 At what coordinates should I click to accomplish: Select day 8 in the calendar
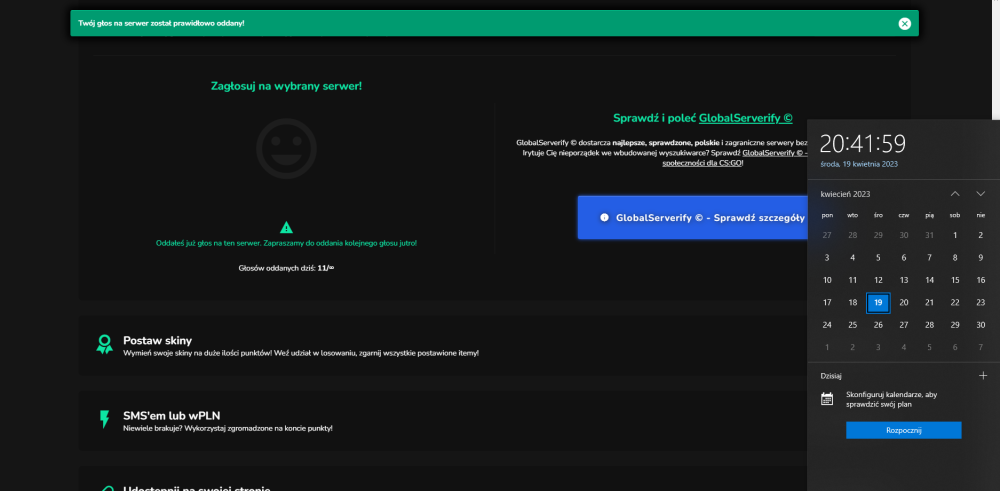(955, 258)
